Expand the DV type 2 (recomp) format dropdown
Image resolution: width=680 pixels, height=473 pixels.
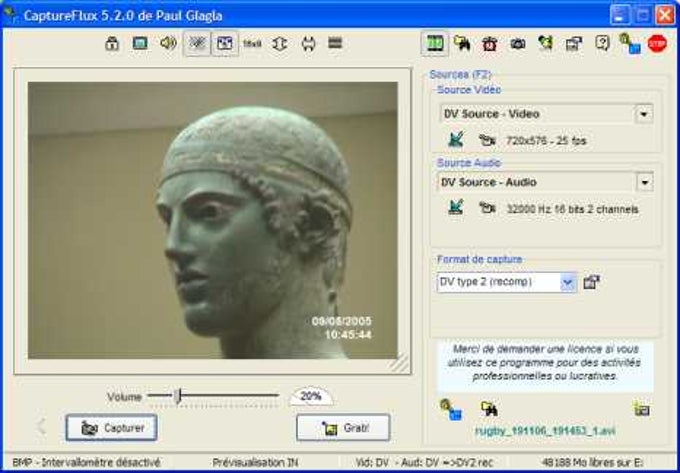(568, 283)
